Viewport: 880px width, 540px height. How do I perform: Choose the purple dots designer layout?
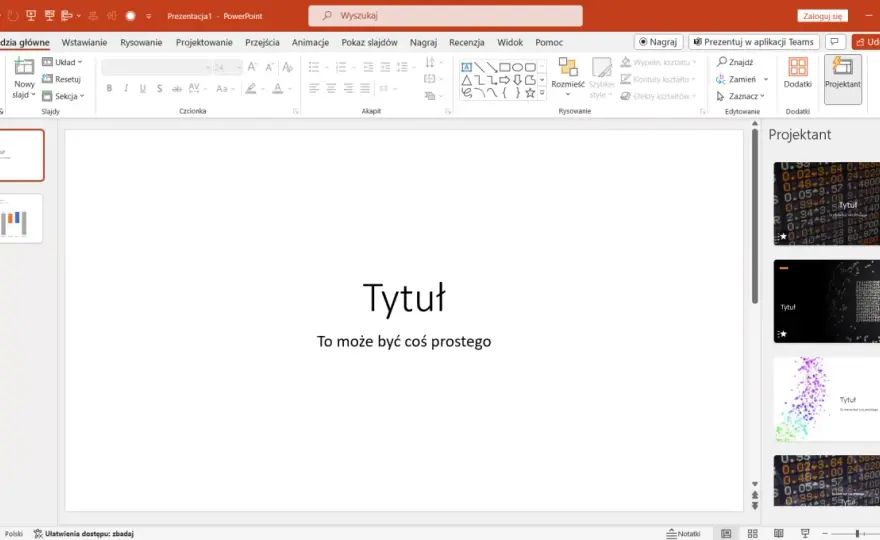tap(827, 399)
